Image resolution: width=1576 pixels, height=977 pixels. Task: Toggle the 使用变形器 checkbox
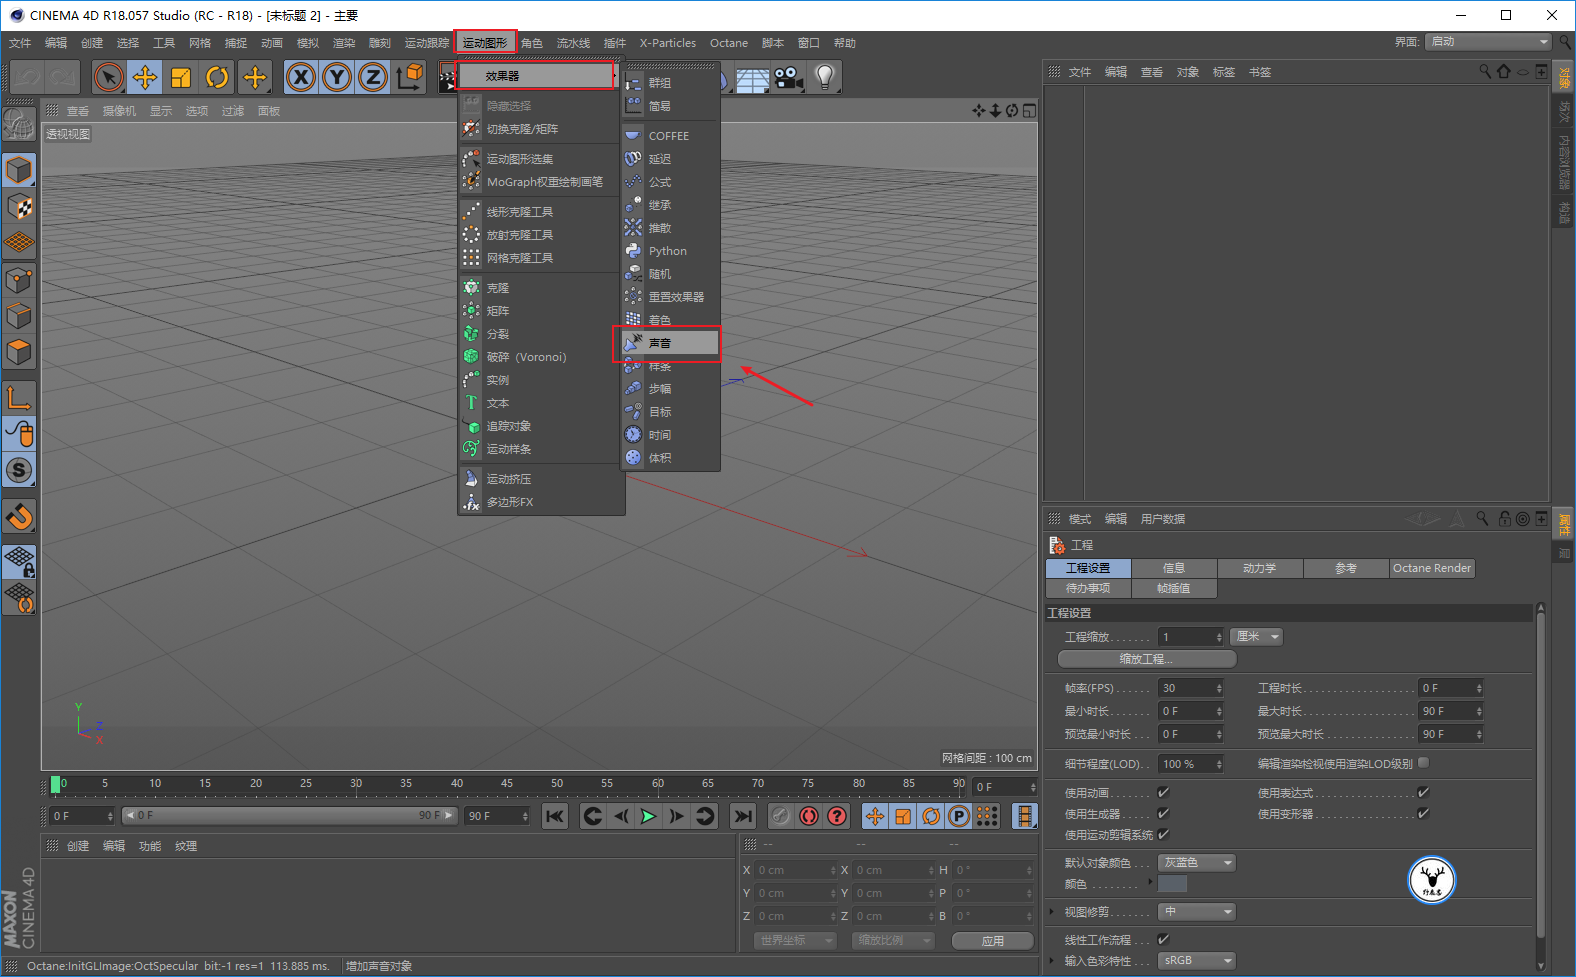click(x=1423, y=813)
